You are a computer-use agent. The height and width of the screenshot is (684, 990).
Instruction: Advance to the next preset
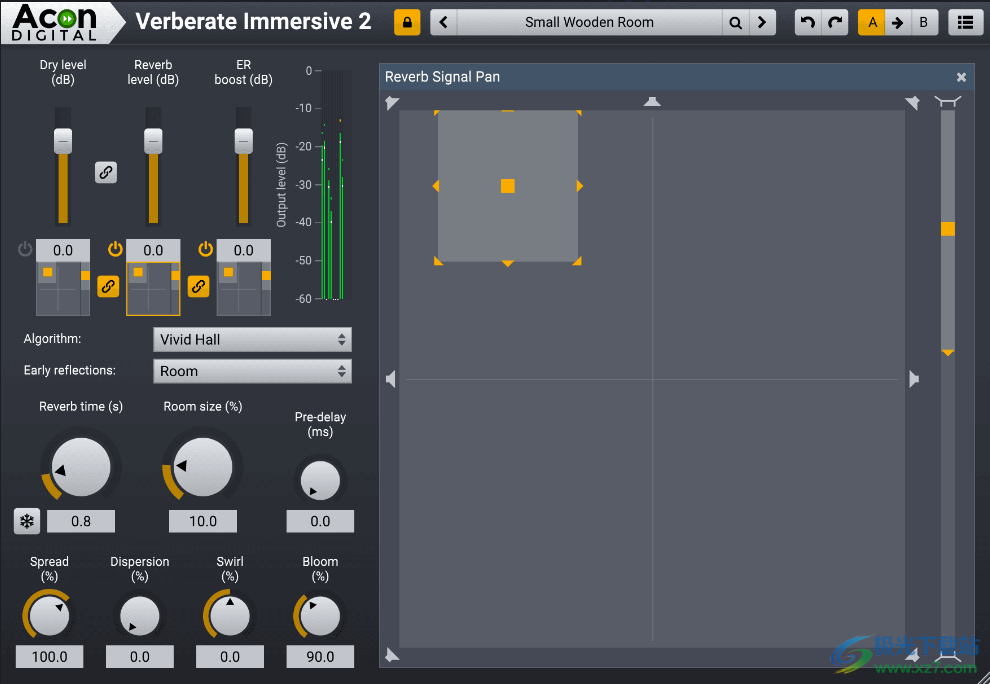[x=762, y=21]
